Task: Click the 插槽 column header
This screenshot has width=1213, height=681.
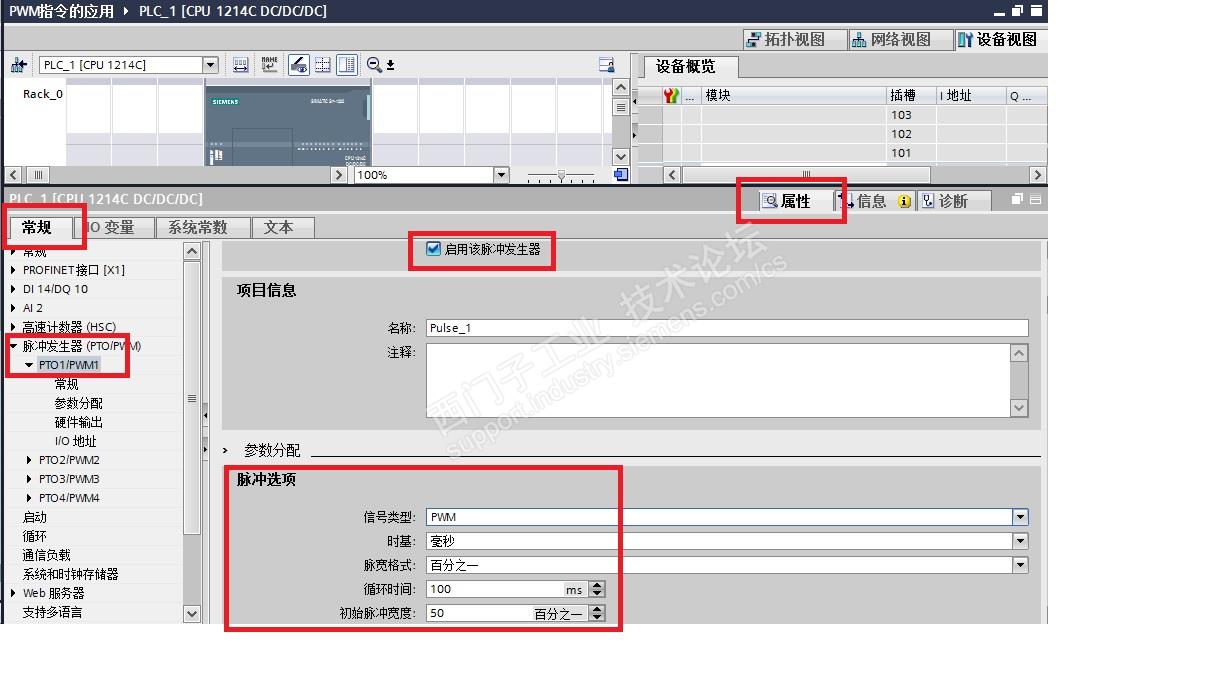Action: (x=910, y=95)
